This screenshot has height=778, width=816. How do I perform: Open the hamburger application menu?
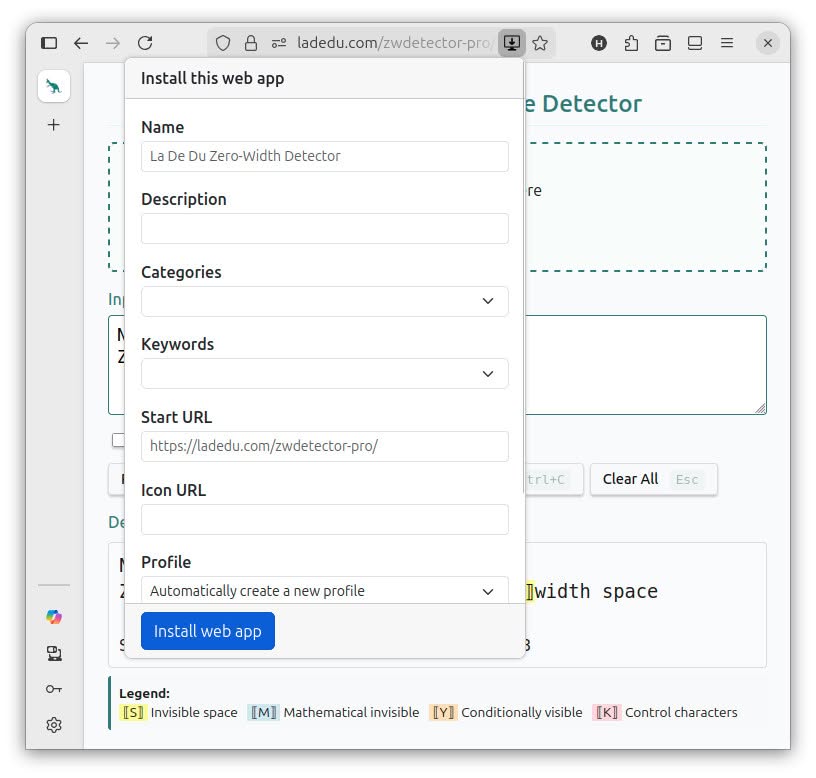click(727, 43)
